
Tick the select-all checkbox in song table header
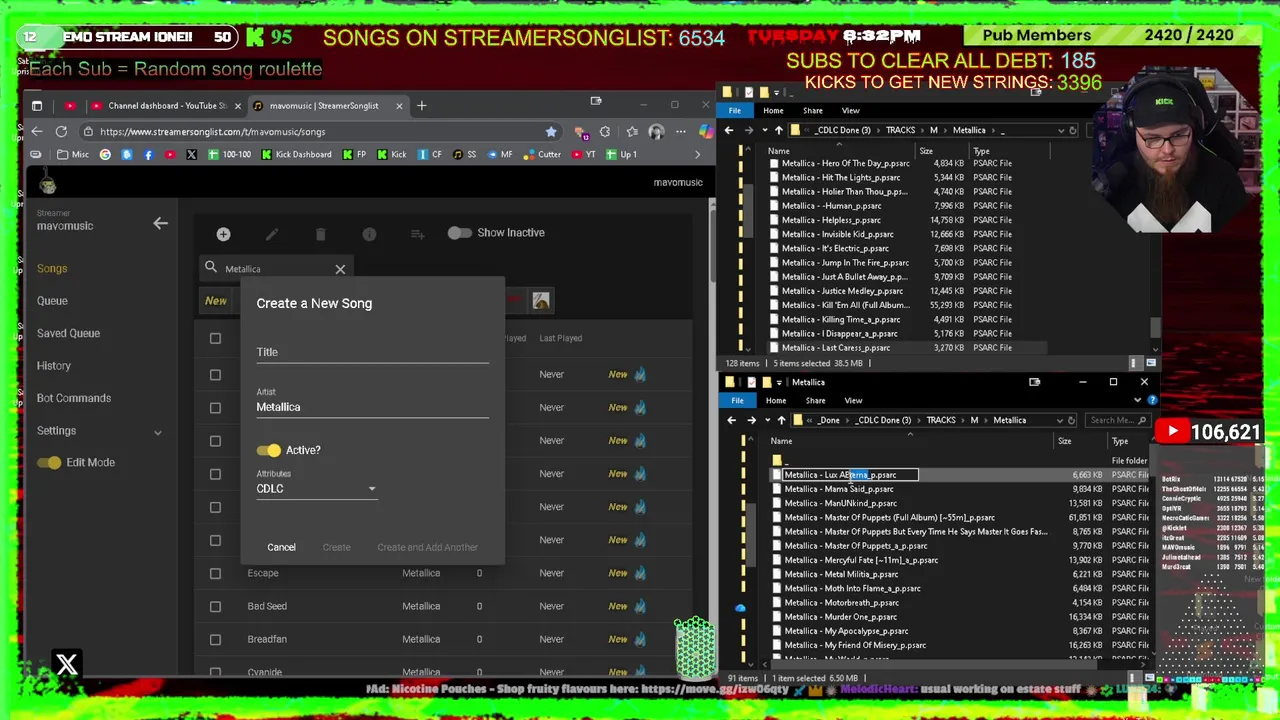coord(215,338)
